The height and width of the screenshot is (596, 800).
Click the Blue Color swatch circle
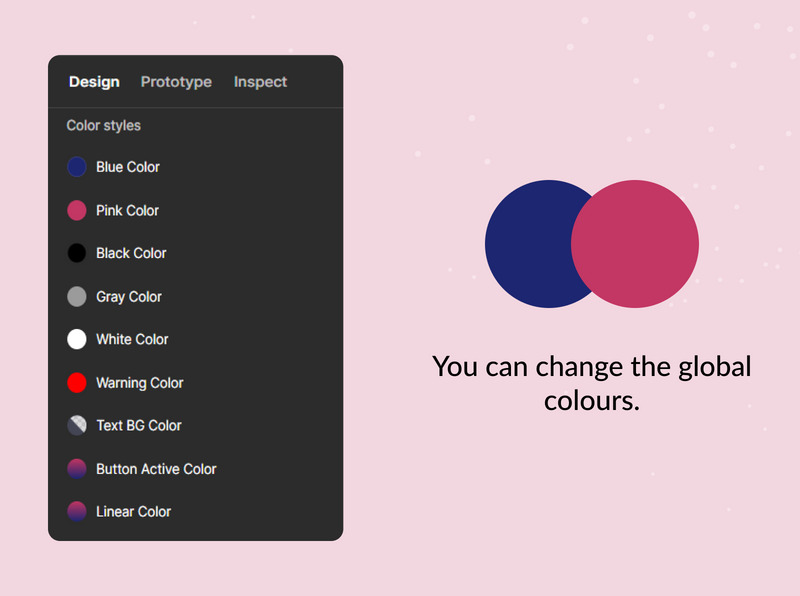[x=77, y=167]
